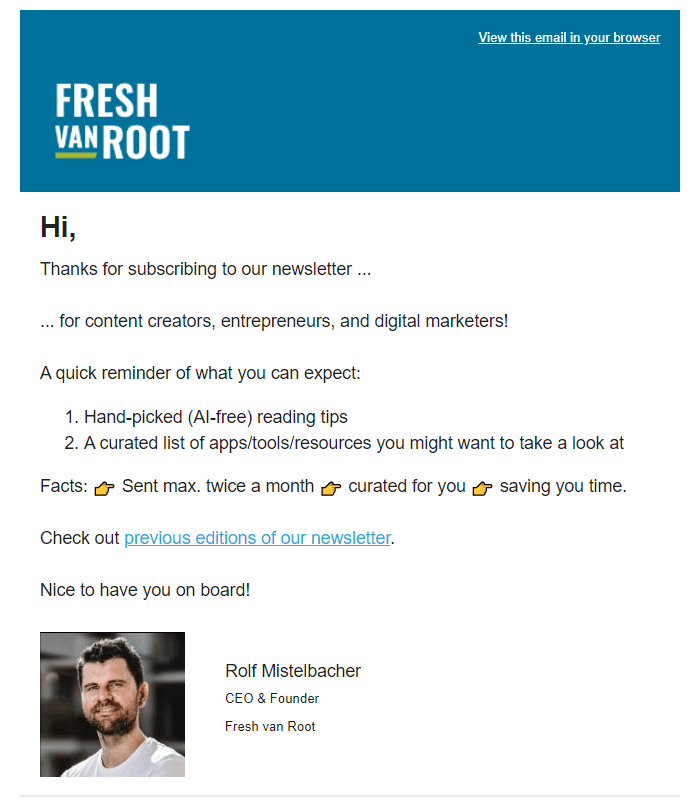Click the "Facts:" label text

pyautogui.click(x=64, y=485)
